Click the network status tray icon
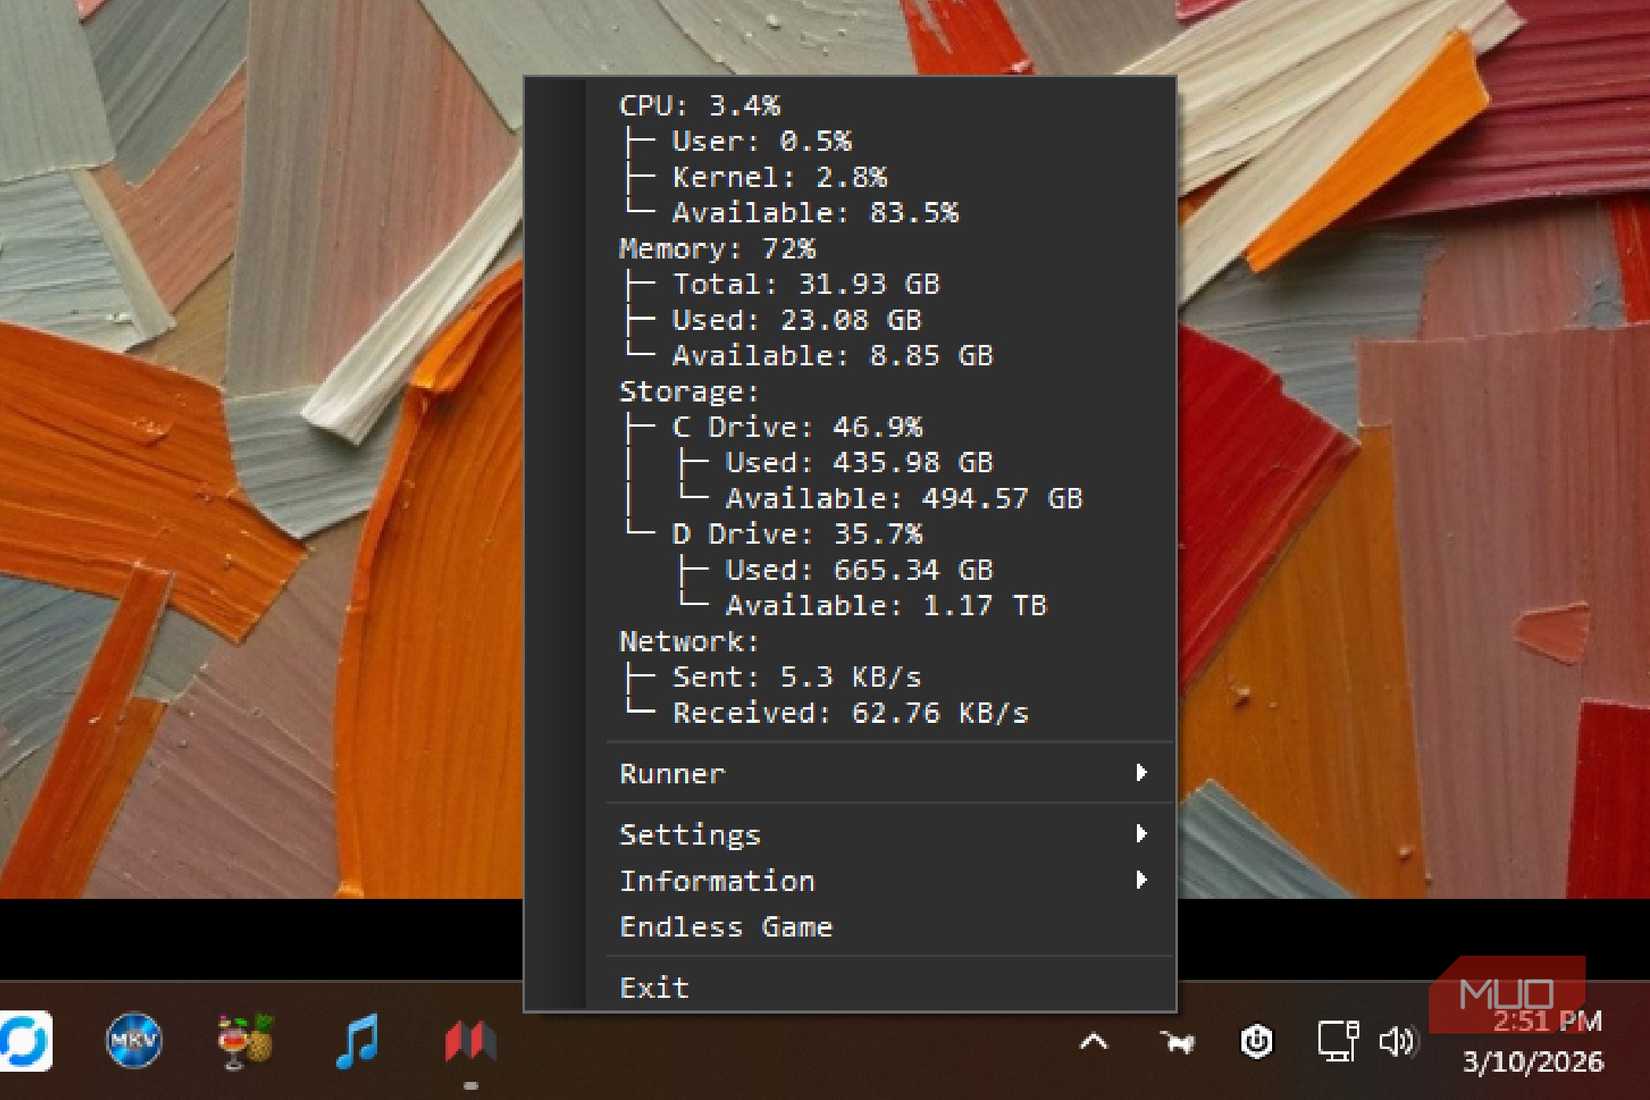Screen dimensions: 1650x1100 (1337, 1041)
